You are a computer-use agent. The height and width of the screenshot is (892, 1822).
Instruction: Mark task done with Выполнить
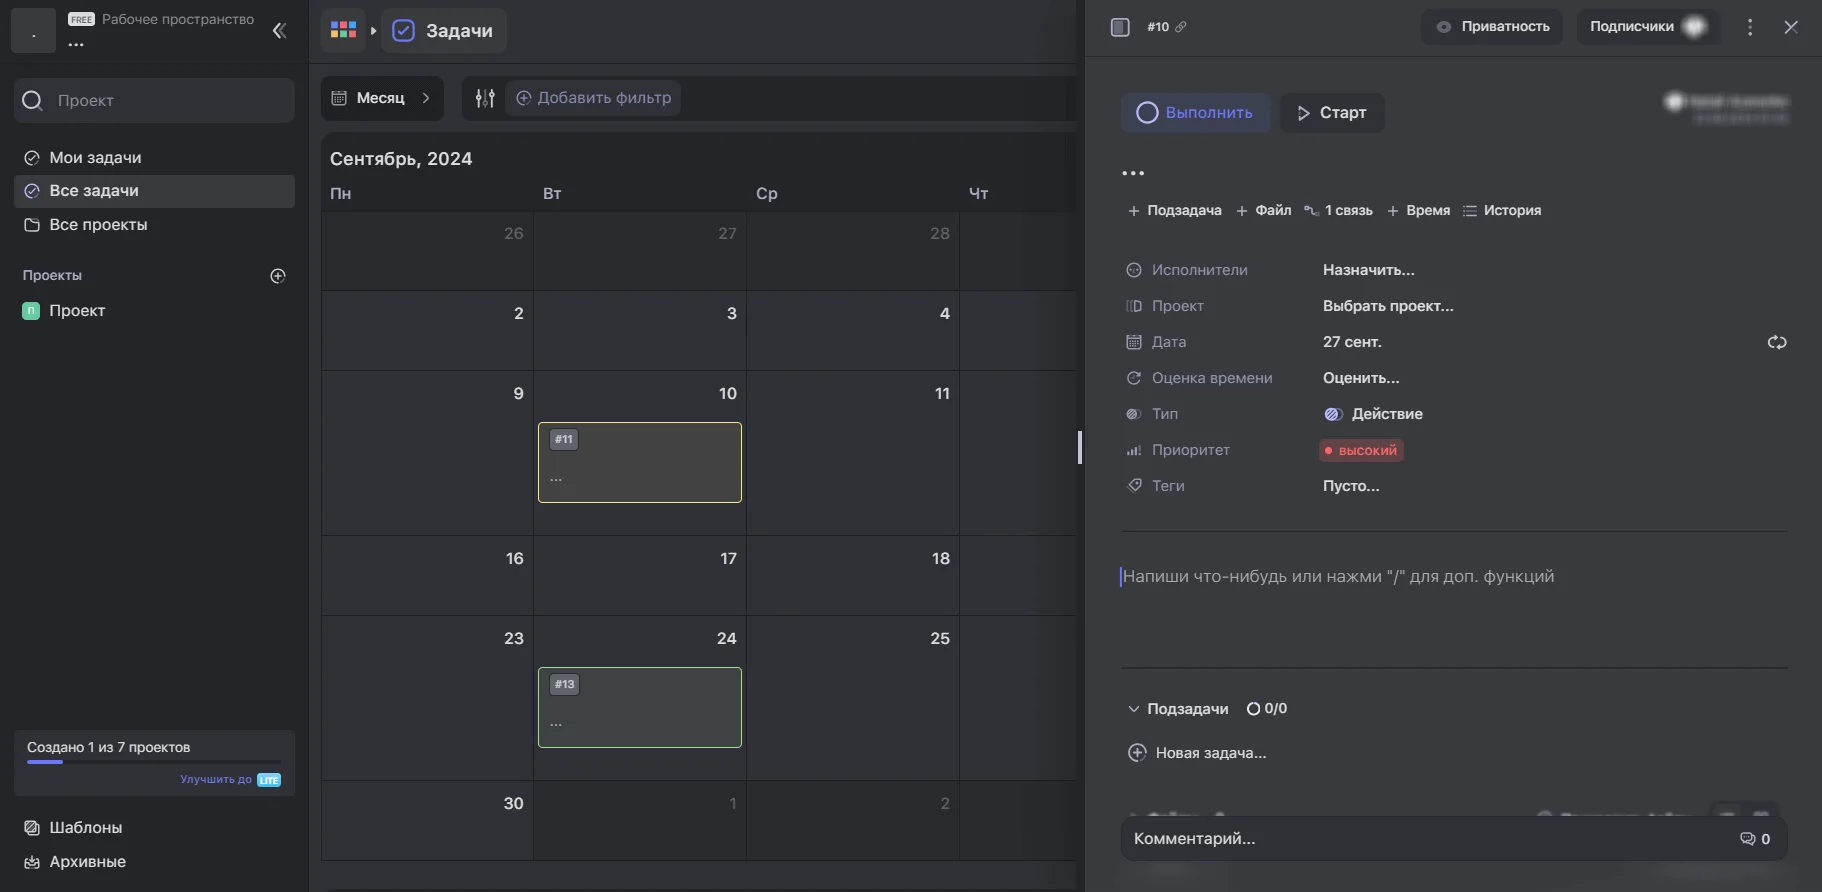click(1195, 113)
